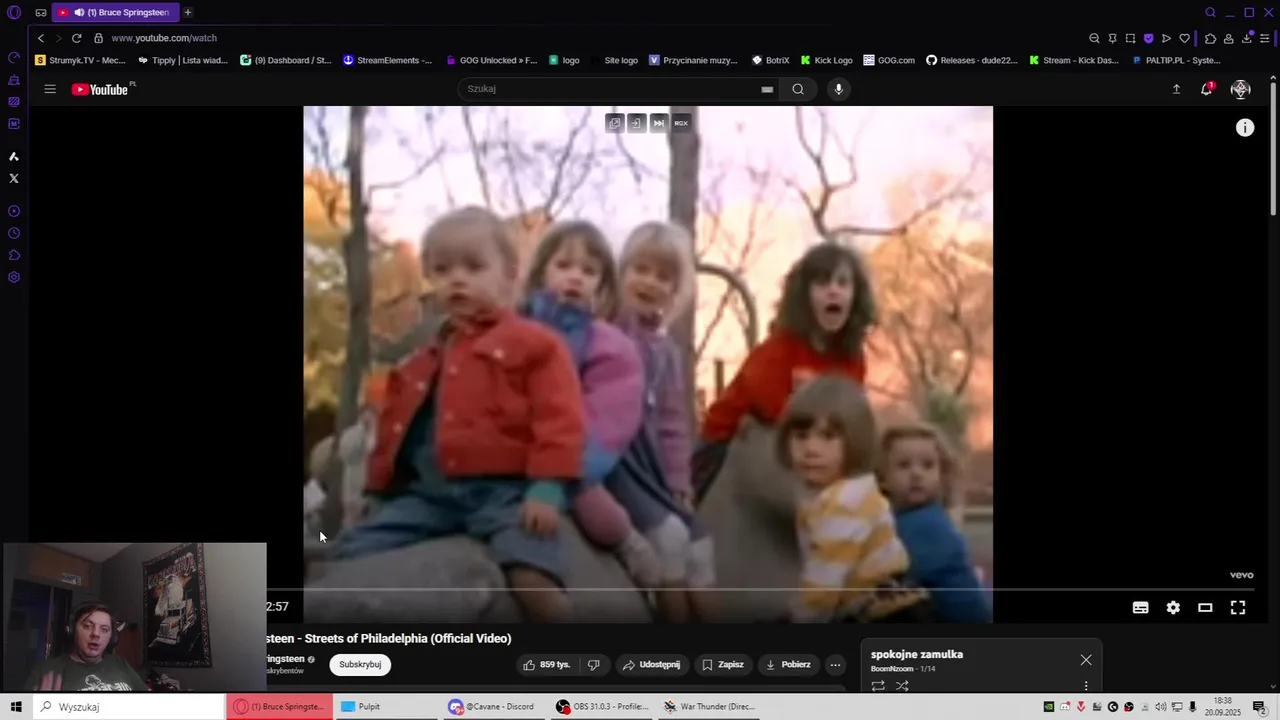
Task: Toggle theater mode on the player
Action: (x=1205, y=607)
